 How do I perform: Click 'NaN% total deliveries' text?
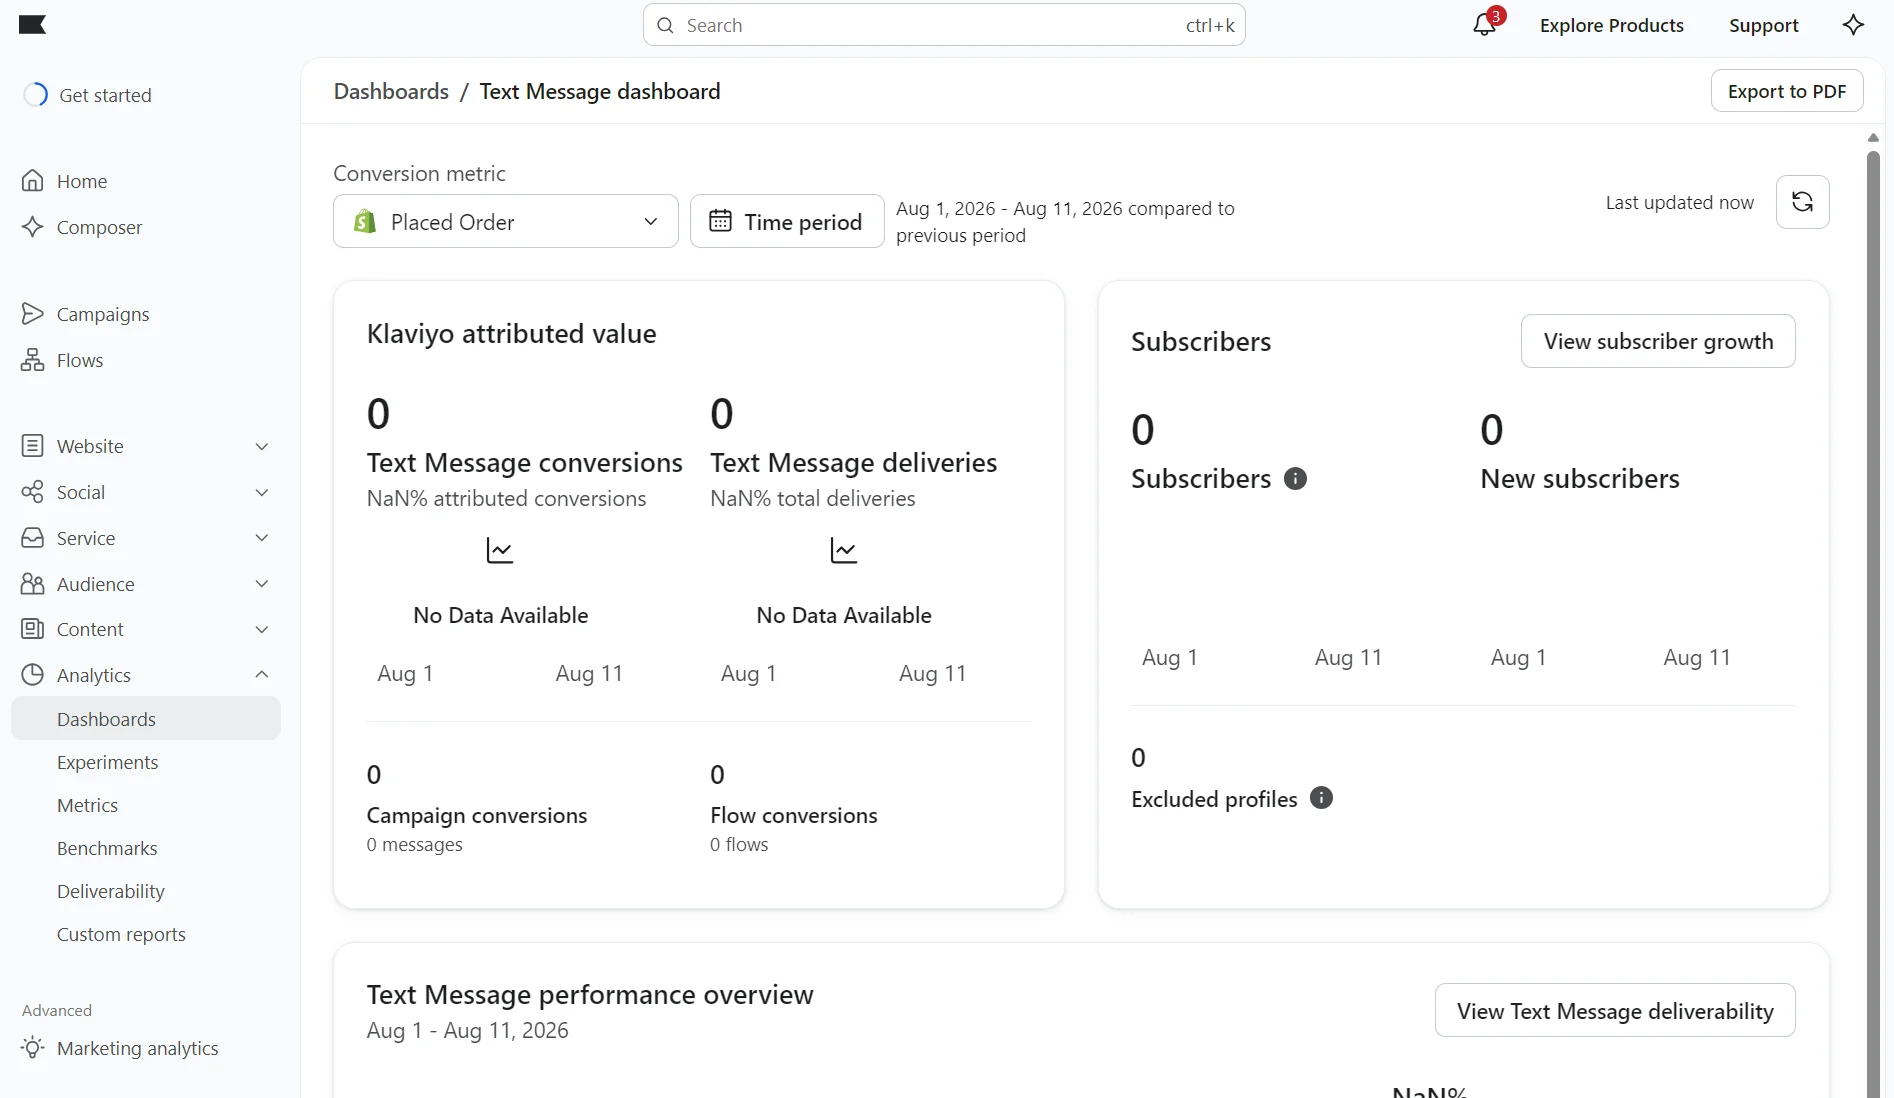[x=812, y=498]
